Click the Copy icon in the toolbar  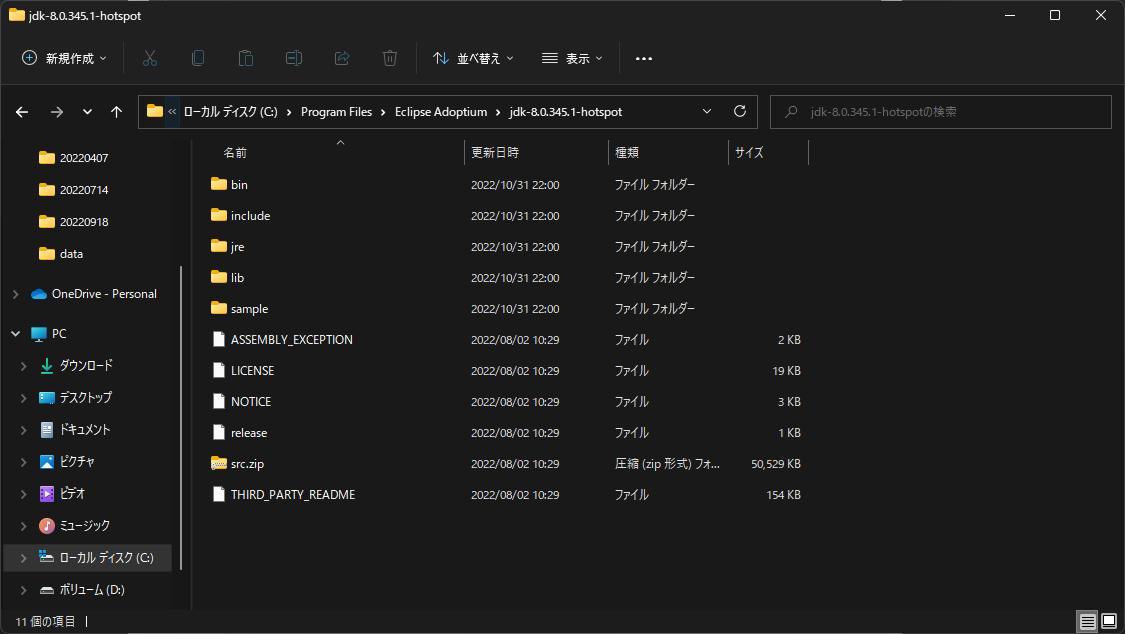pyautogui.click(x=197, y=58)
